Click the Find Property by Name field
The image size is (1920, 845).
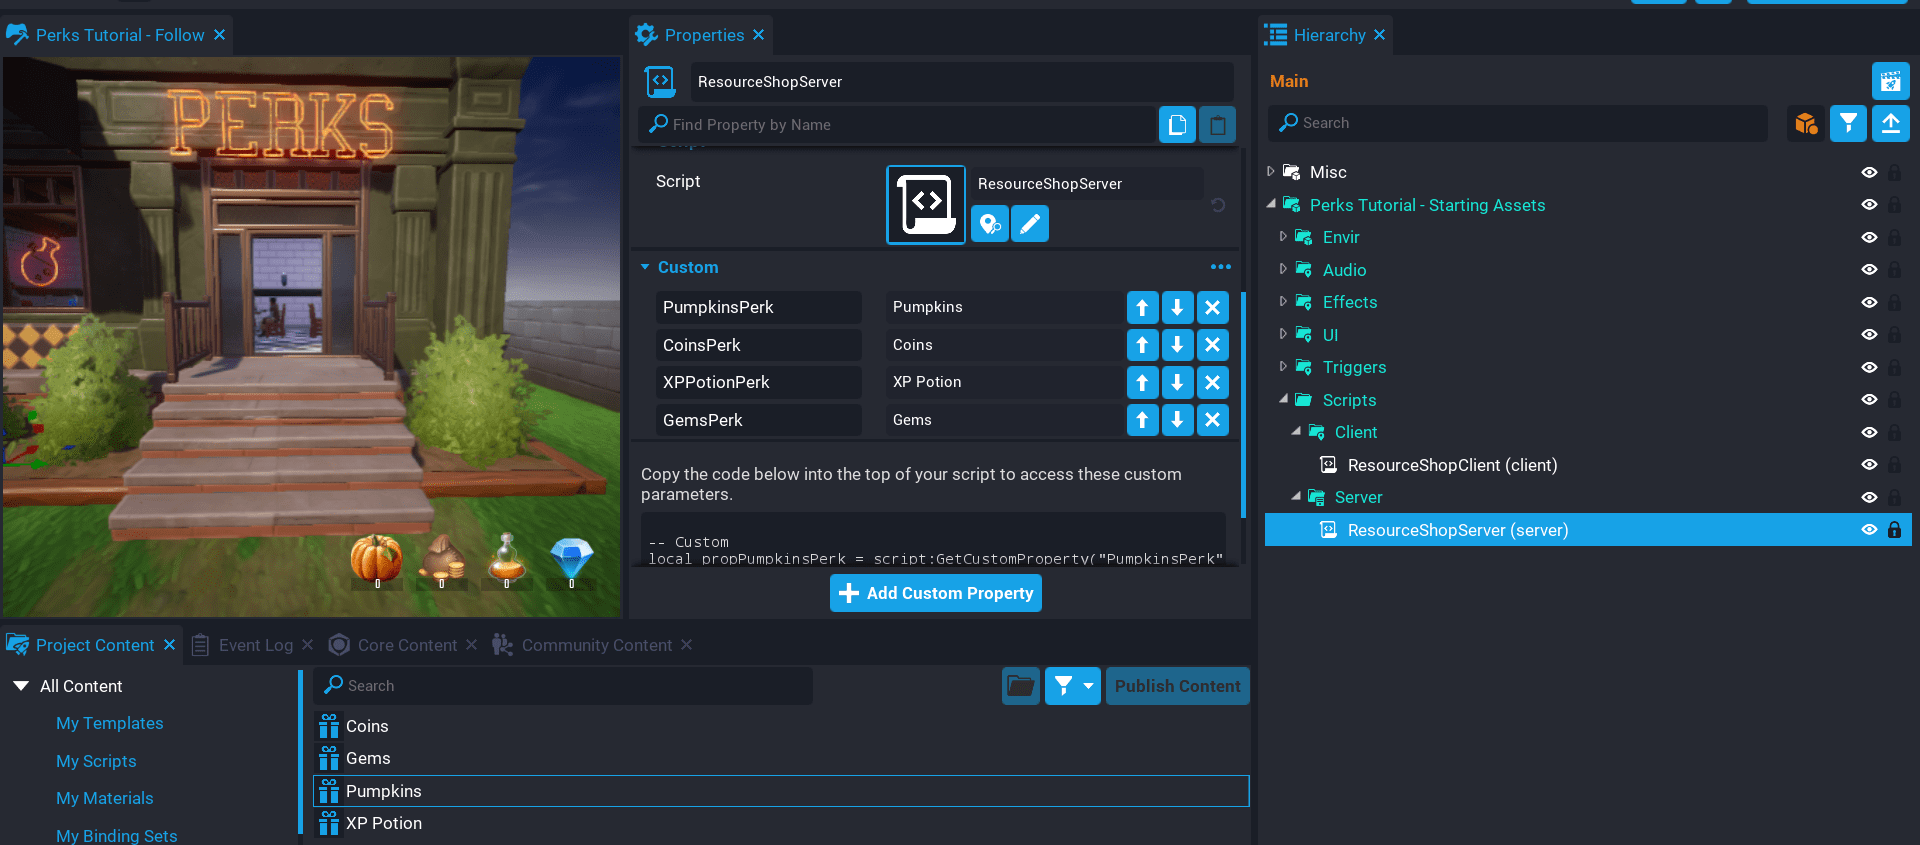900,125
